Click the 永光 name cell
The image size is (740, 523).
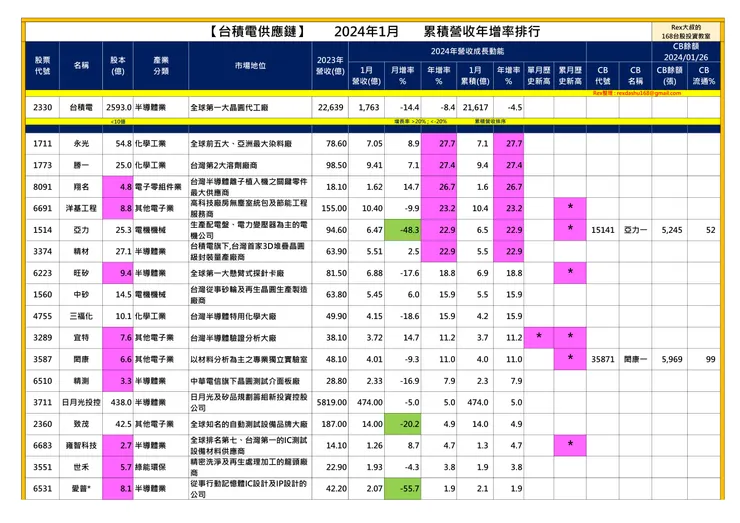[81, 143]
